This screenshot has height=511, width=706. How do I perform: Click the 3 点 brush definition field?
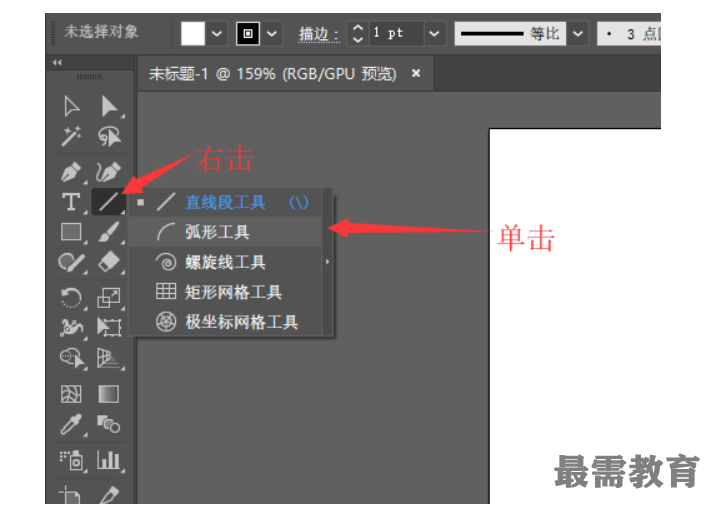(x=629, y=33)
